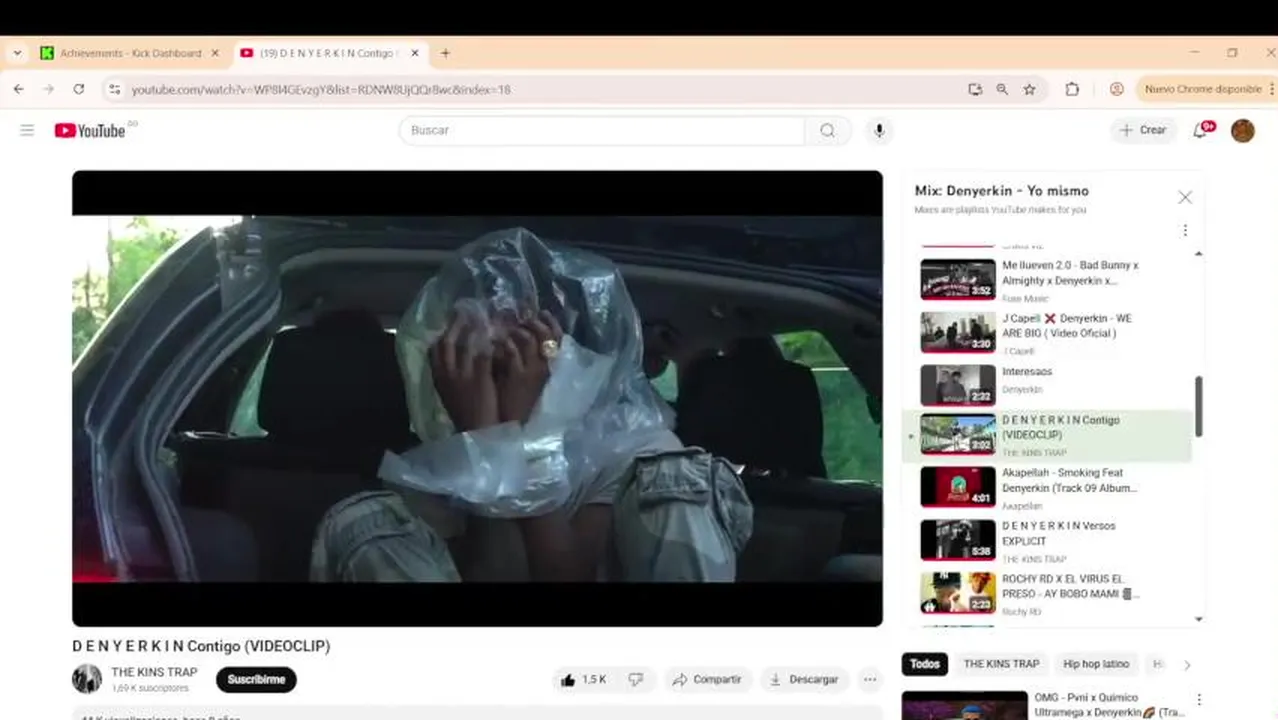Click the Compartir button
Screen dimensions: 1278x720
point(707,679)
